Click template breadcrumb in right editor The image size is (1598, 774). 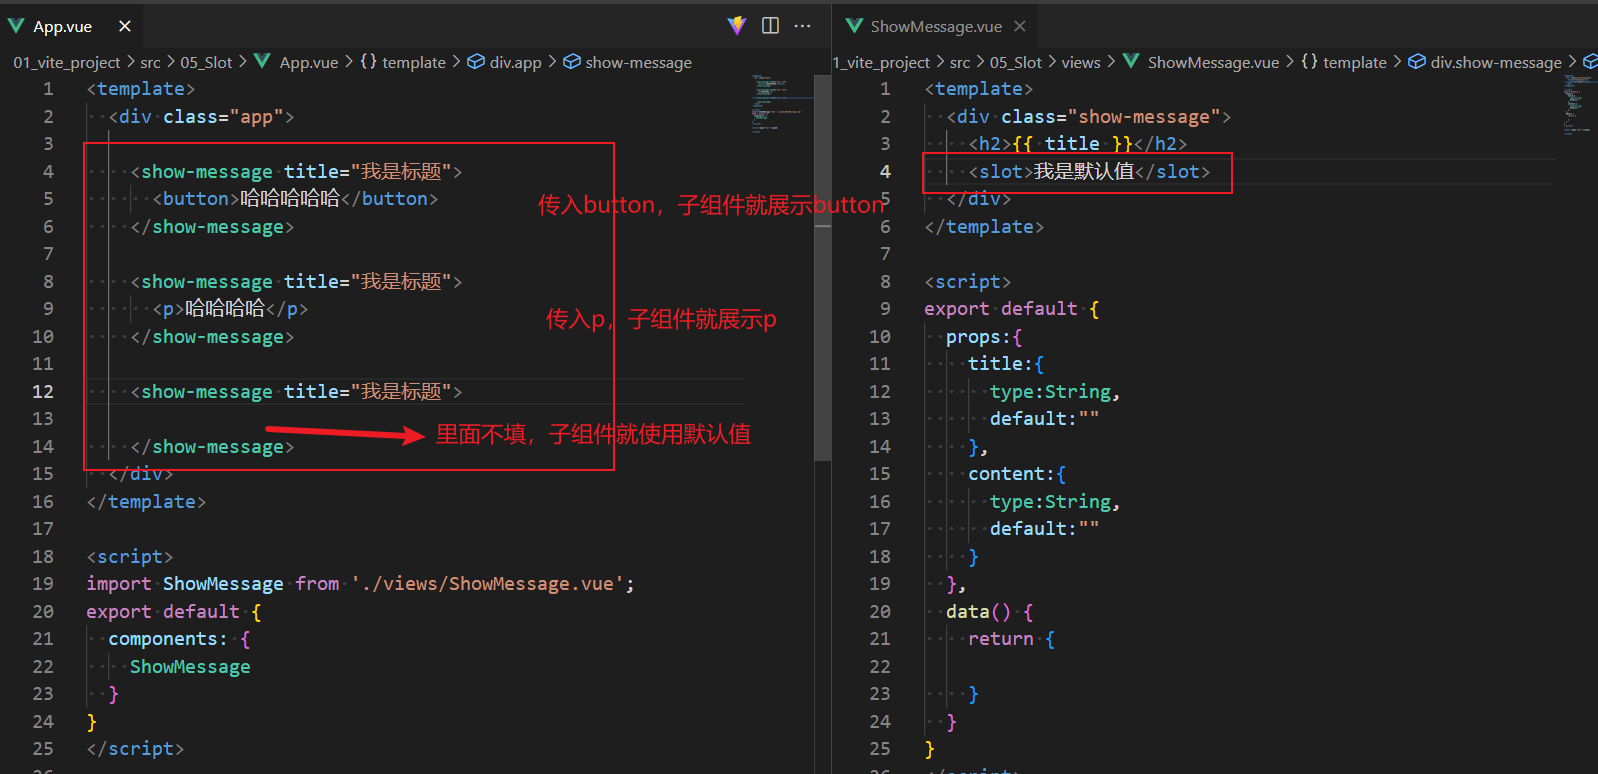point(1355,62)
